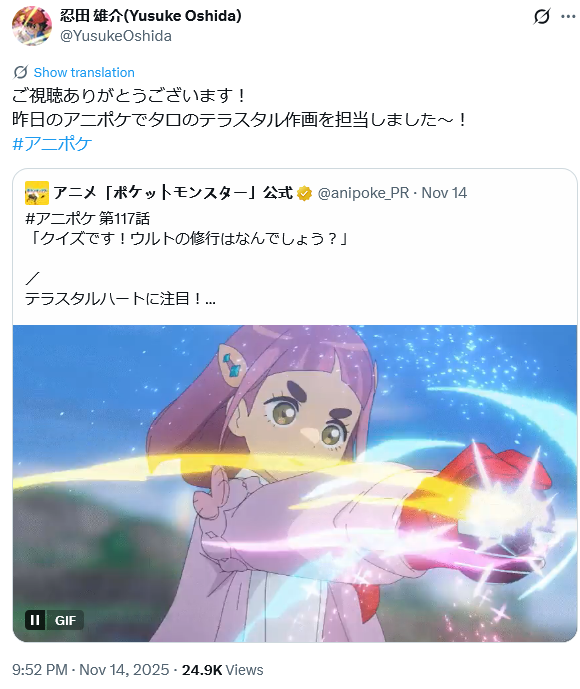
Task: Click Show translation link
Action: click(84, 72)
